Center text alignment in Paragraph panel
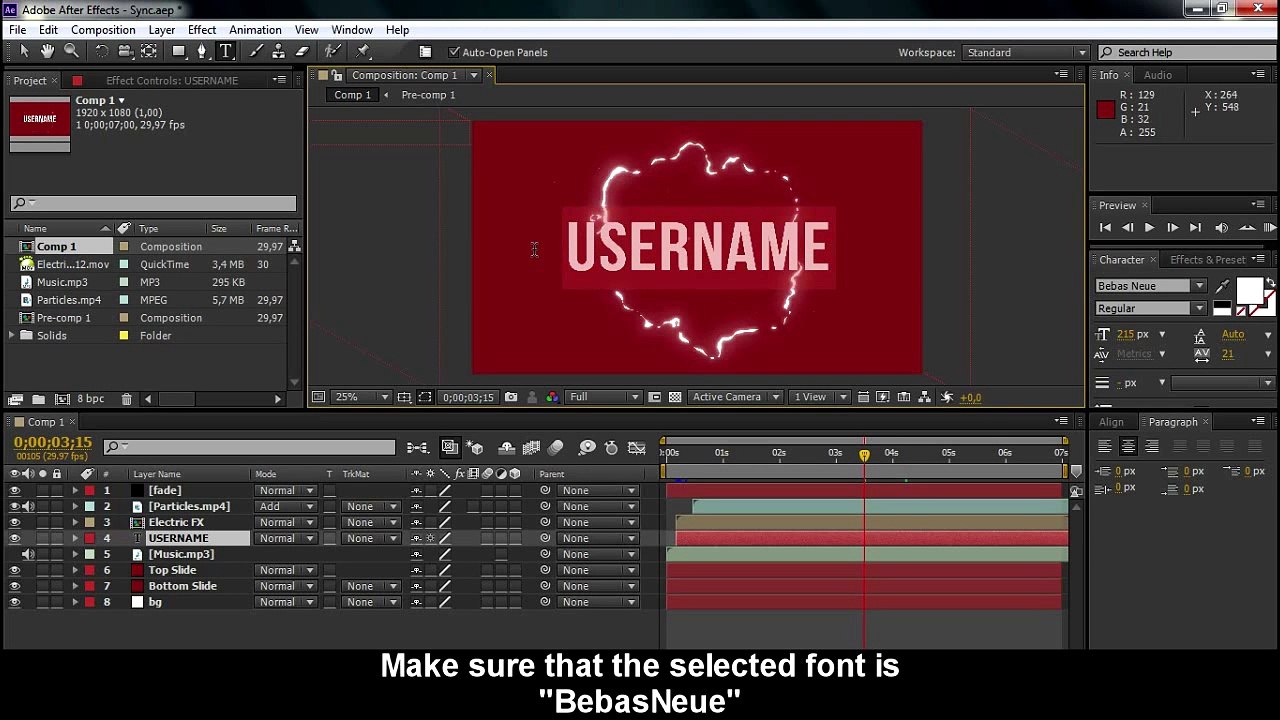 [x=1128, y=447]
